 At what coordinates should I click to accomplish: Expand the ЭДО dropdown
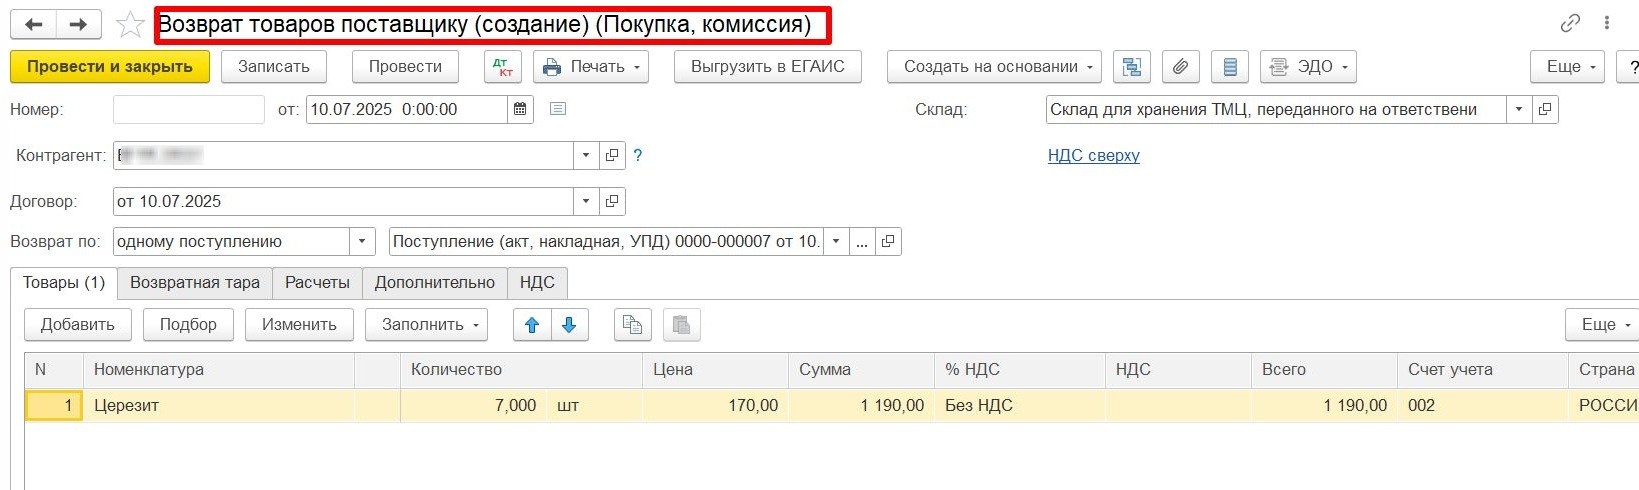1308,67
